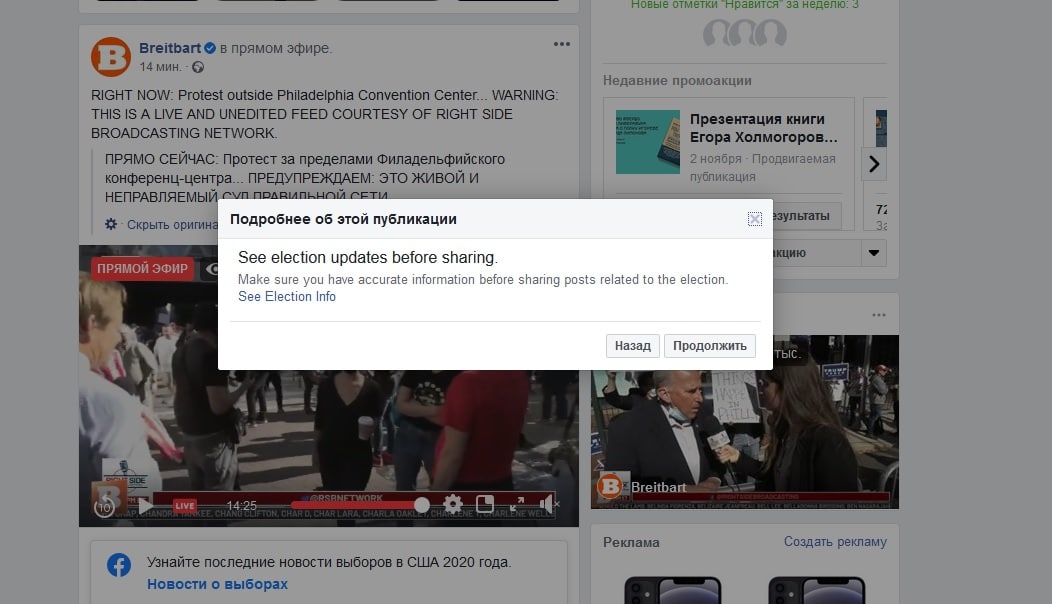The image size is (1052, 604).
Task: Click the Реклама section label
Action: coord(631,542)
